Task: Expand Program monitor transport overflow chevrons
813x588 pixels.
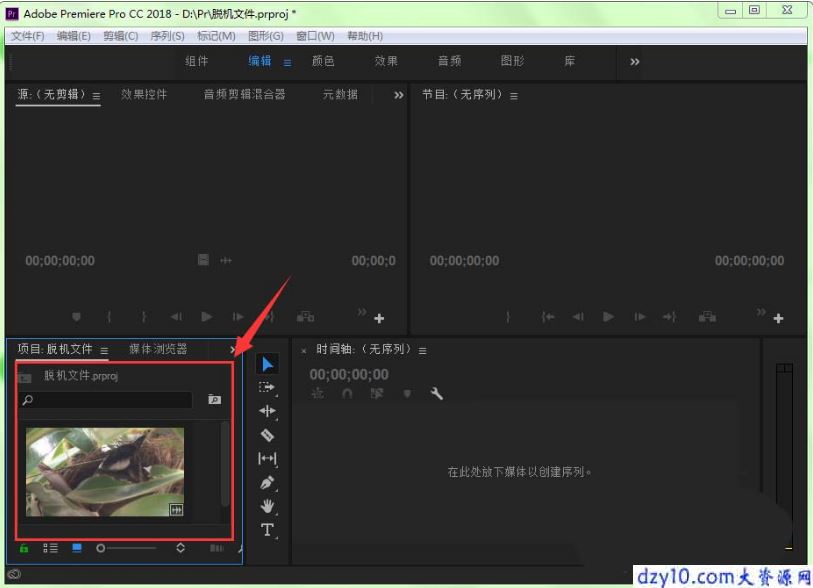Action: click(x=761, y=312)
